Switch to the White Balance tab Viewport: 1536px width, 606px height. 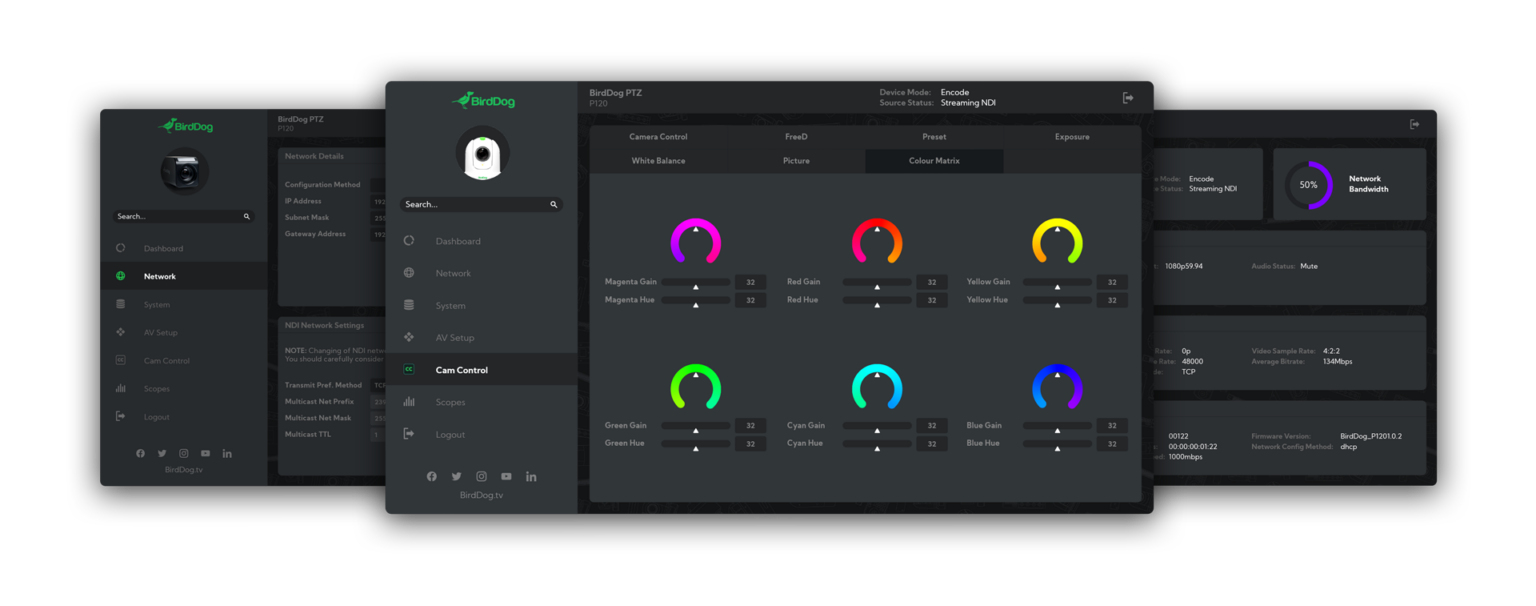point(658,161)
